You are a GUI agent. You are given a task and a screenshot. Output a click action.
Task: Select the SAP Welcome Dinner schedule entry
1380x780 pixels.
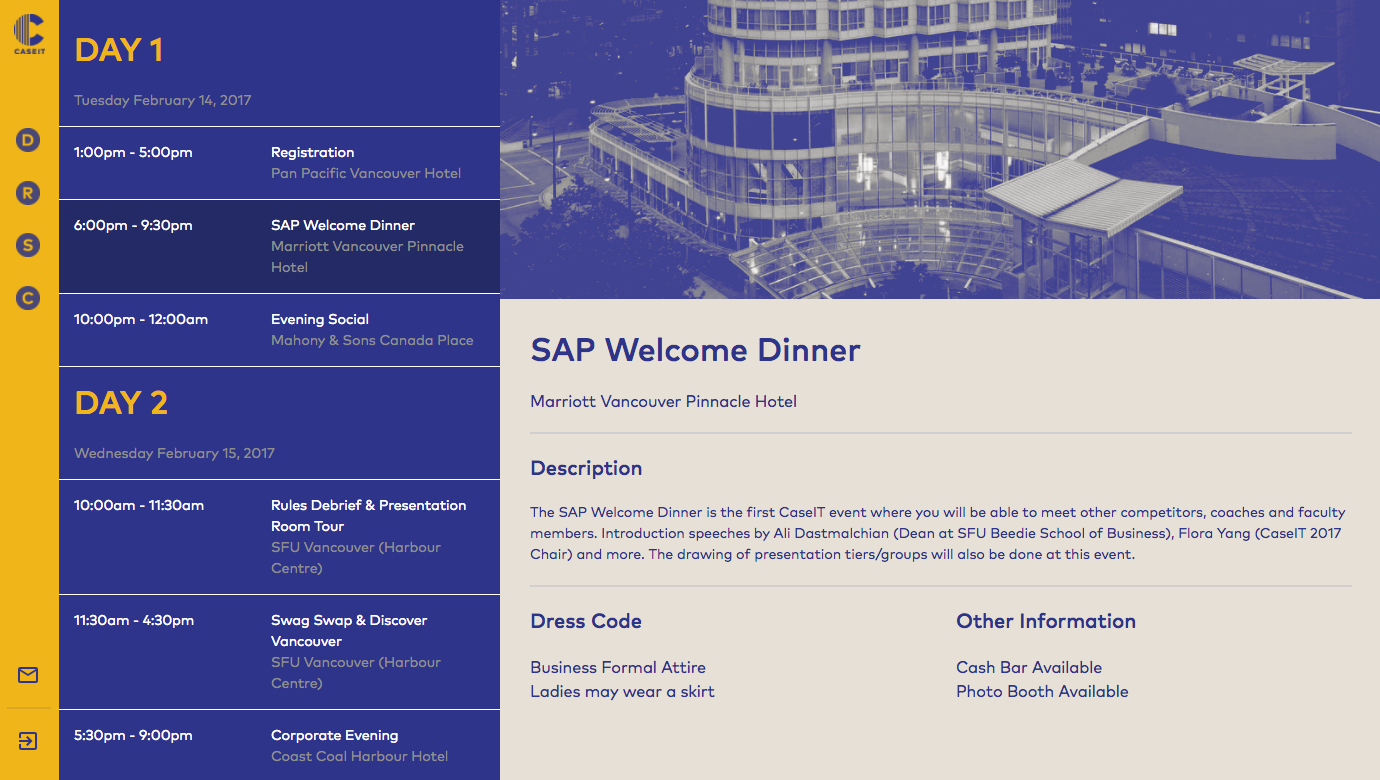[279, 246]
